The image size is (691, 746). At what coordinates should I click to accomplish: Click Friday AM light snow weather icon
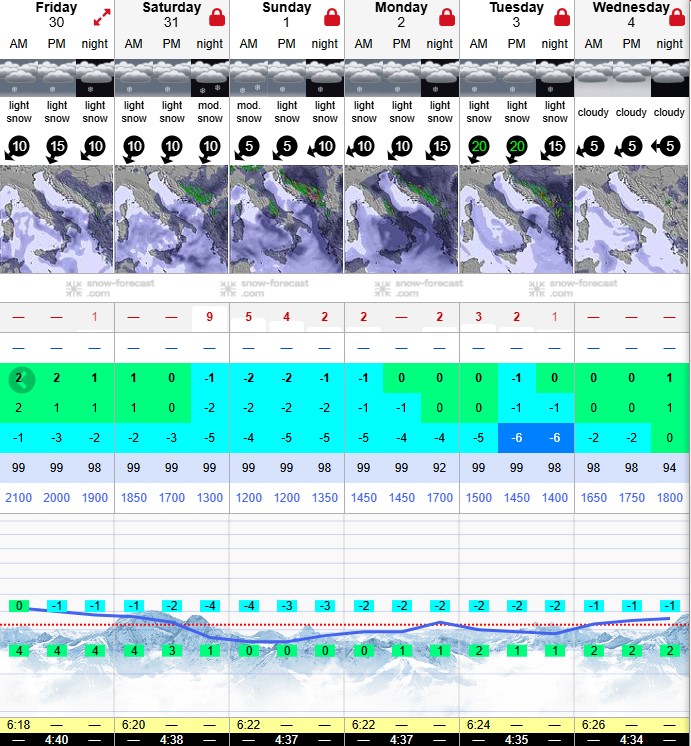19,78
